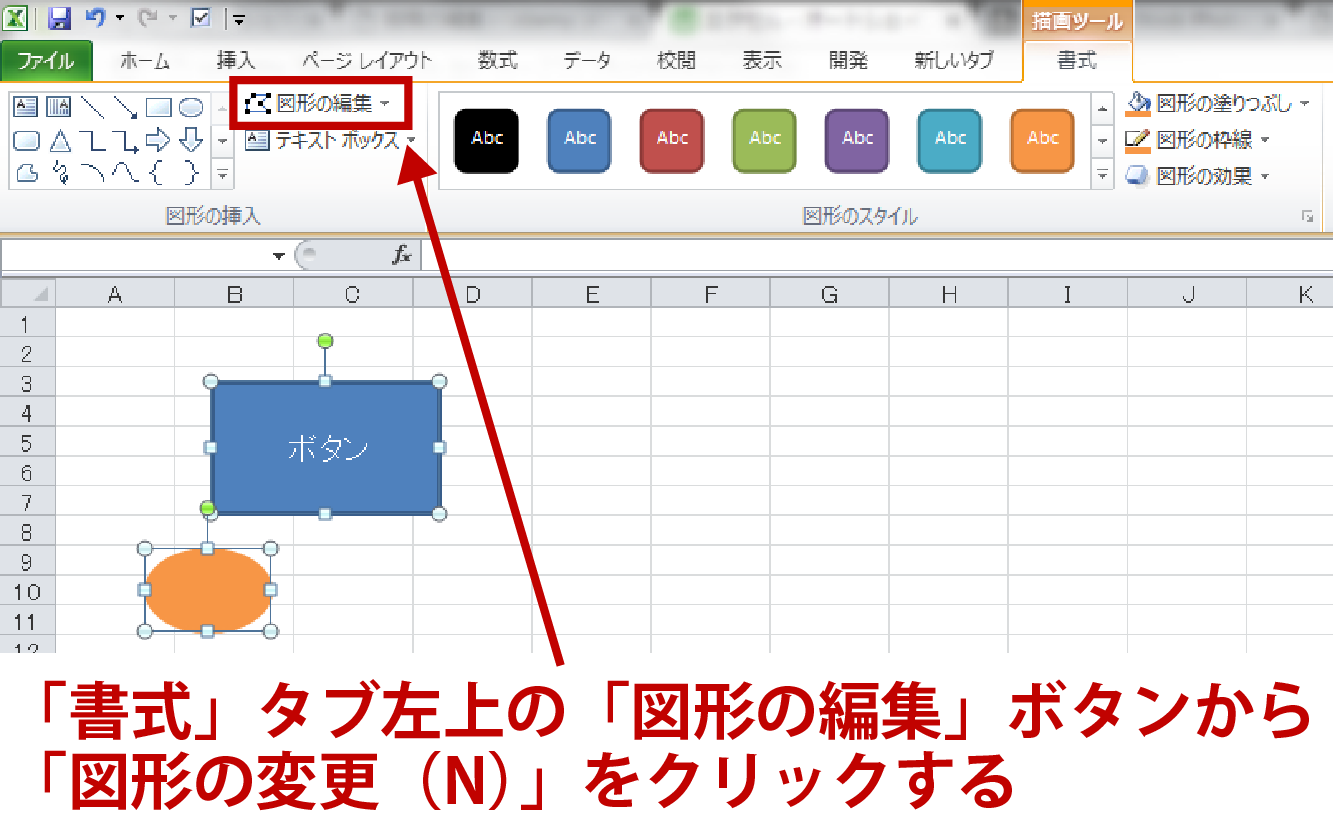Select the elbow arrow connector shape
Viewport: 1333px width, 830px height.
click(x=125, y=140)
